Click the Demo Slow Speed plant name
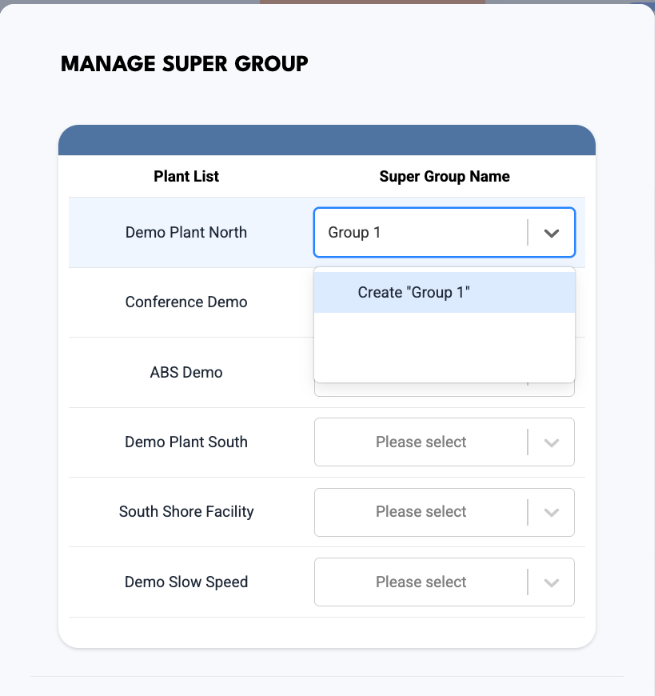This screenshot has height=696, width=655. [x=186, y=581]
